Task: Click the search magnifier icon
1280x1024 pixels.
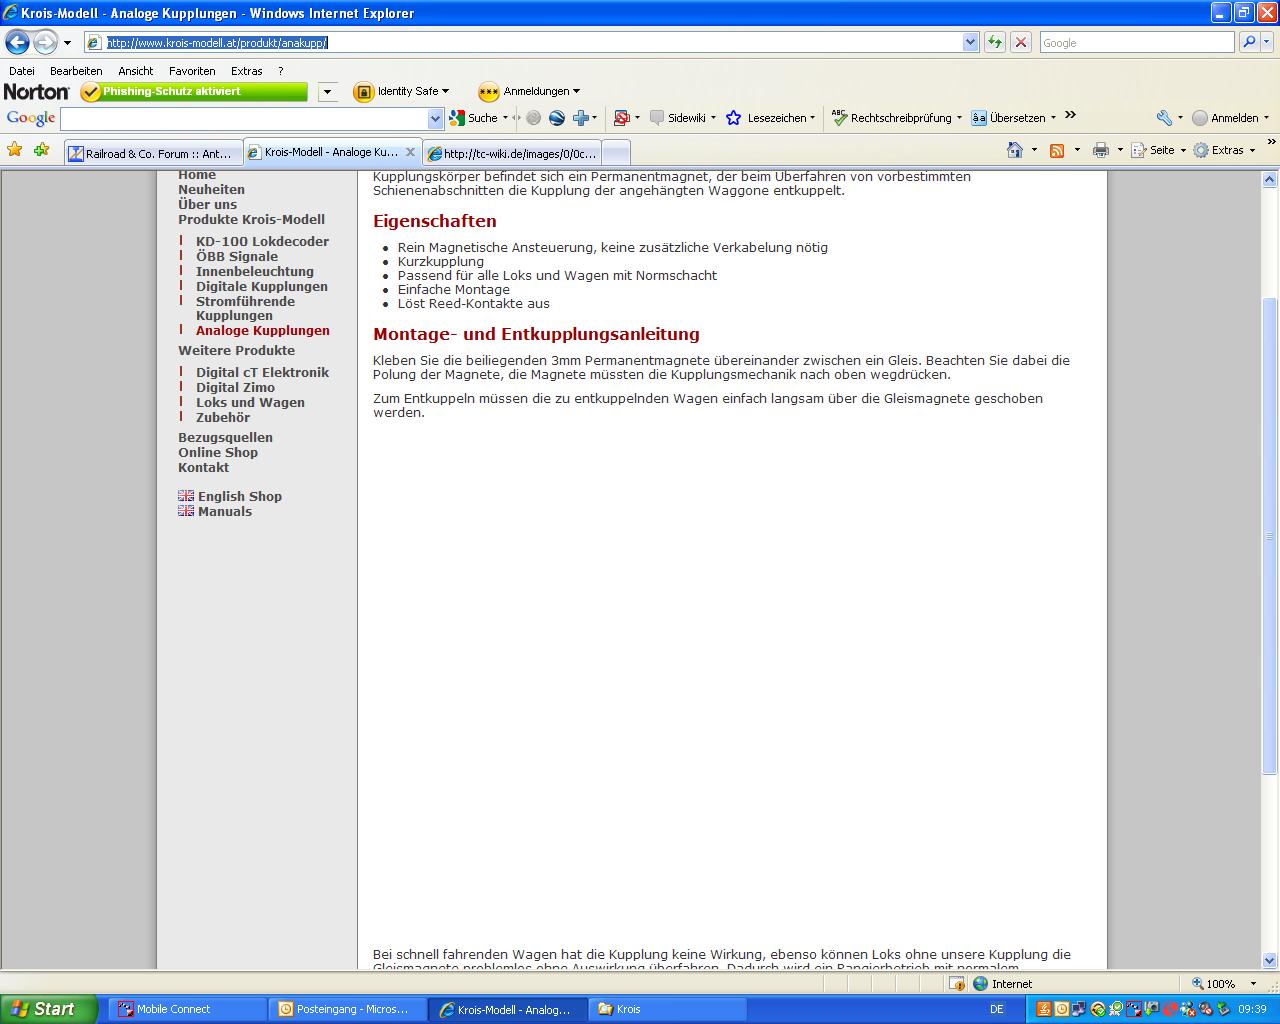Action: (x=1248, y=42)
